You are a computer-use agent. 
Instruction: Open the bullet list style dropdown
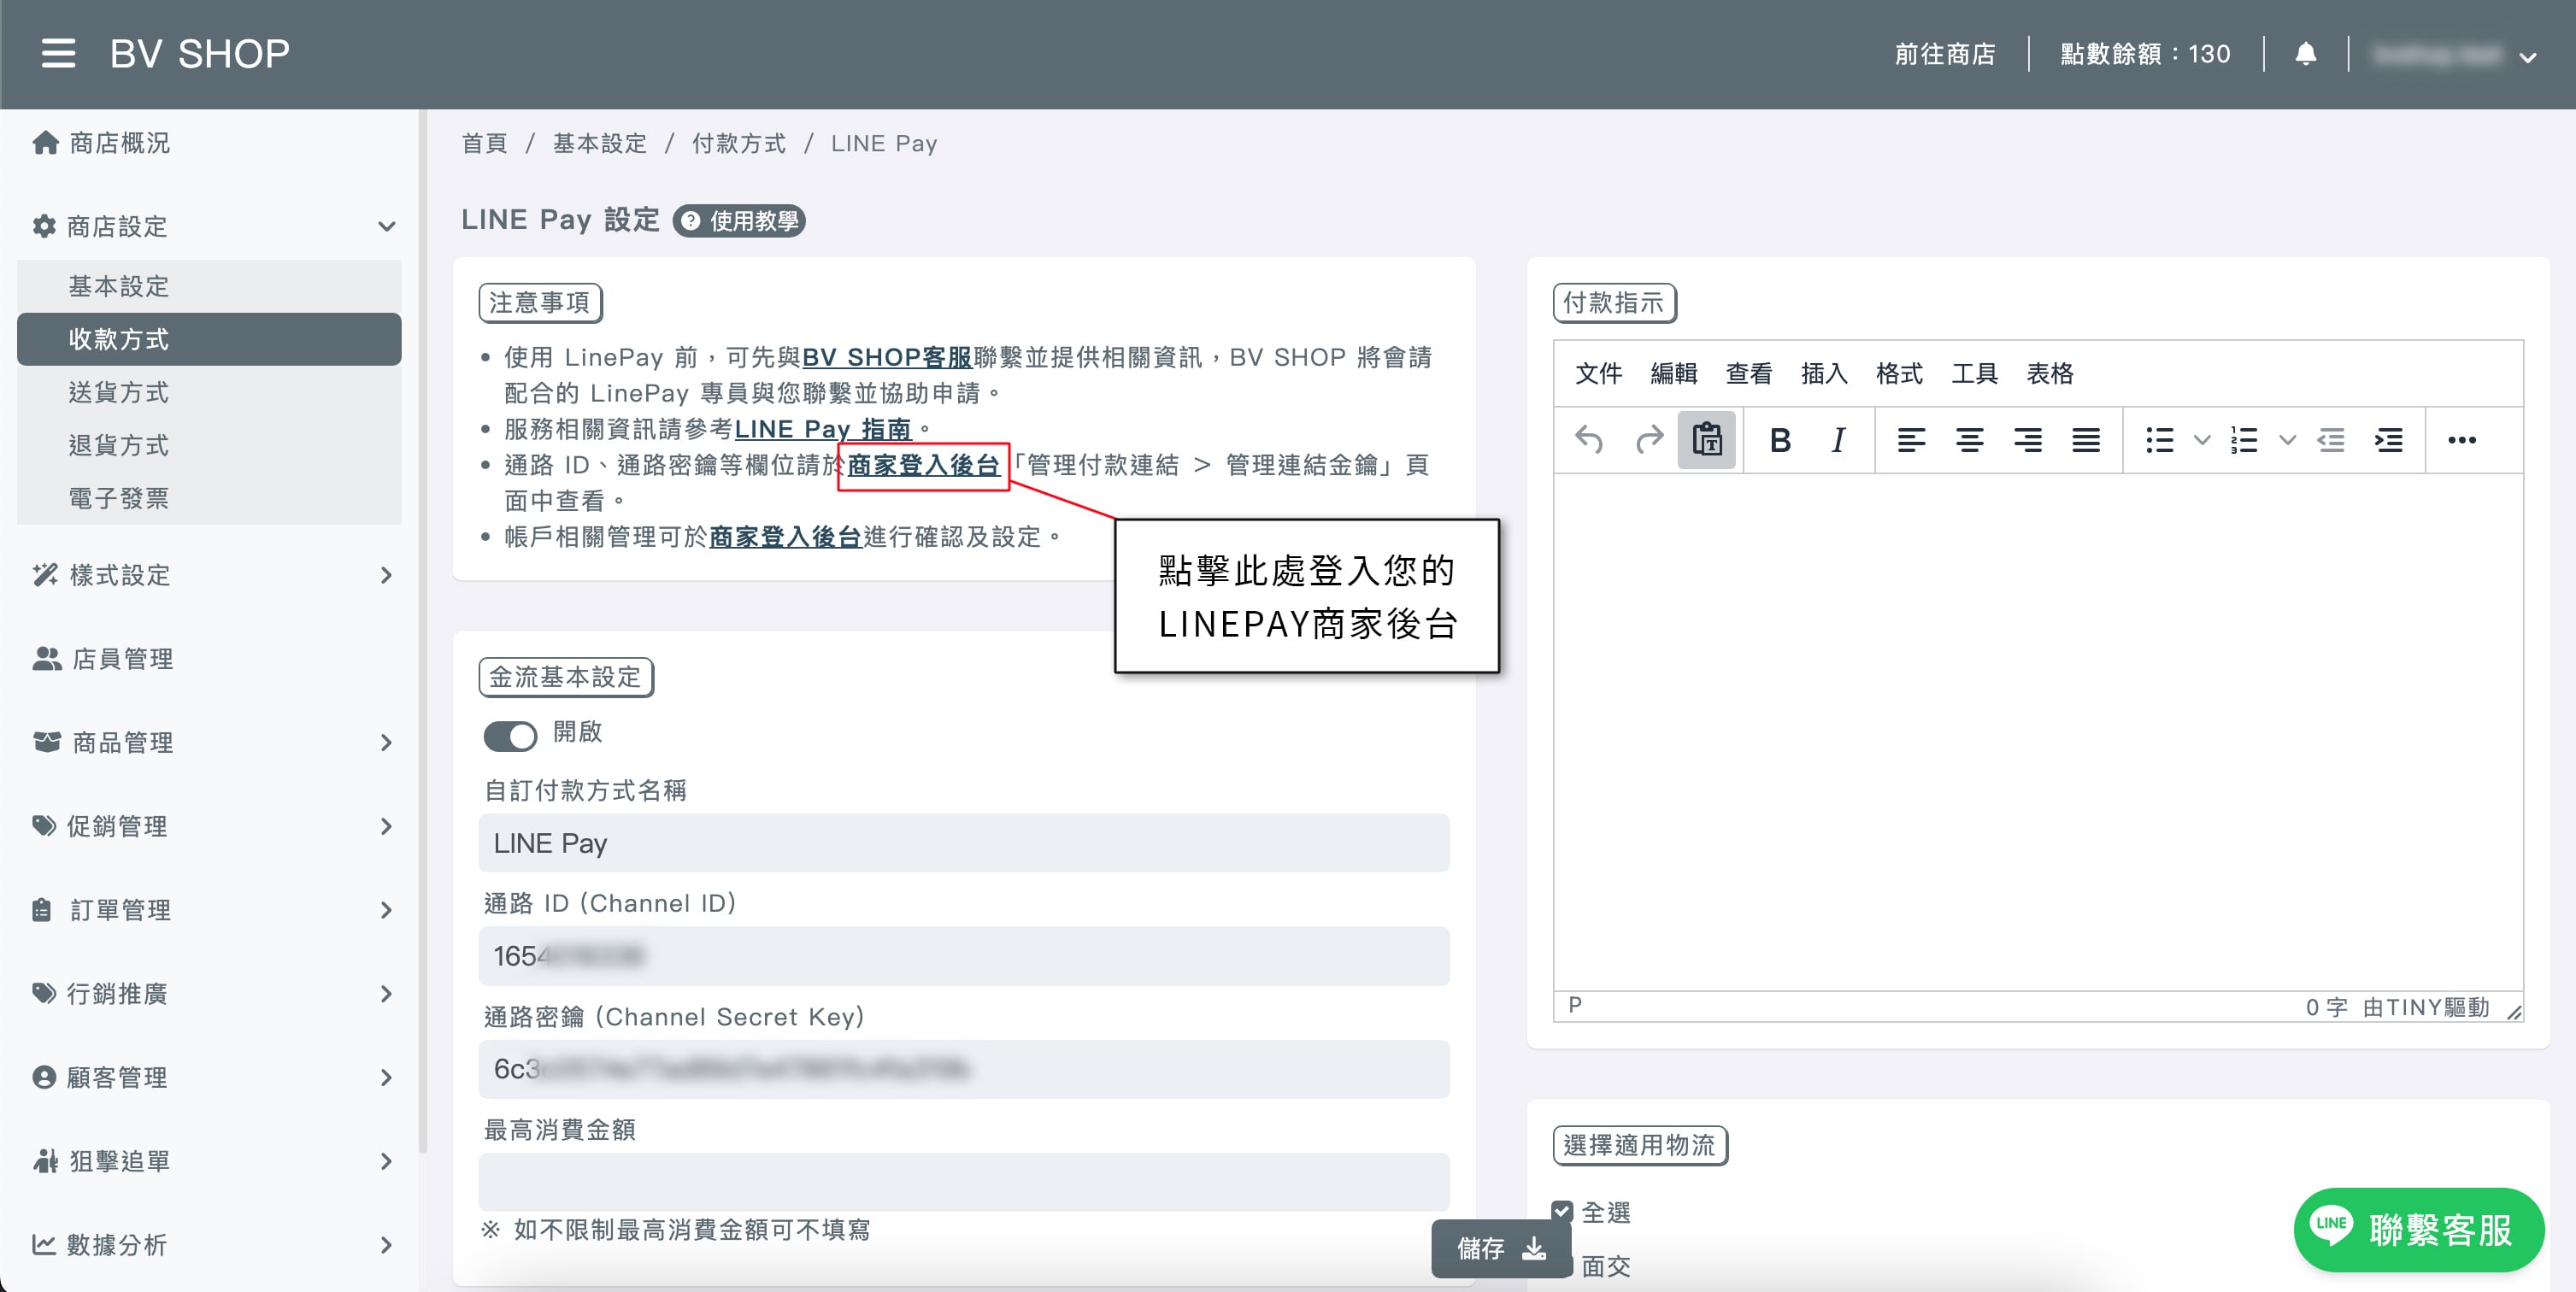(2202, 439)
